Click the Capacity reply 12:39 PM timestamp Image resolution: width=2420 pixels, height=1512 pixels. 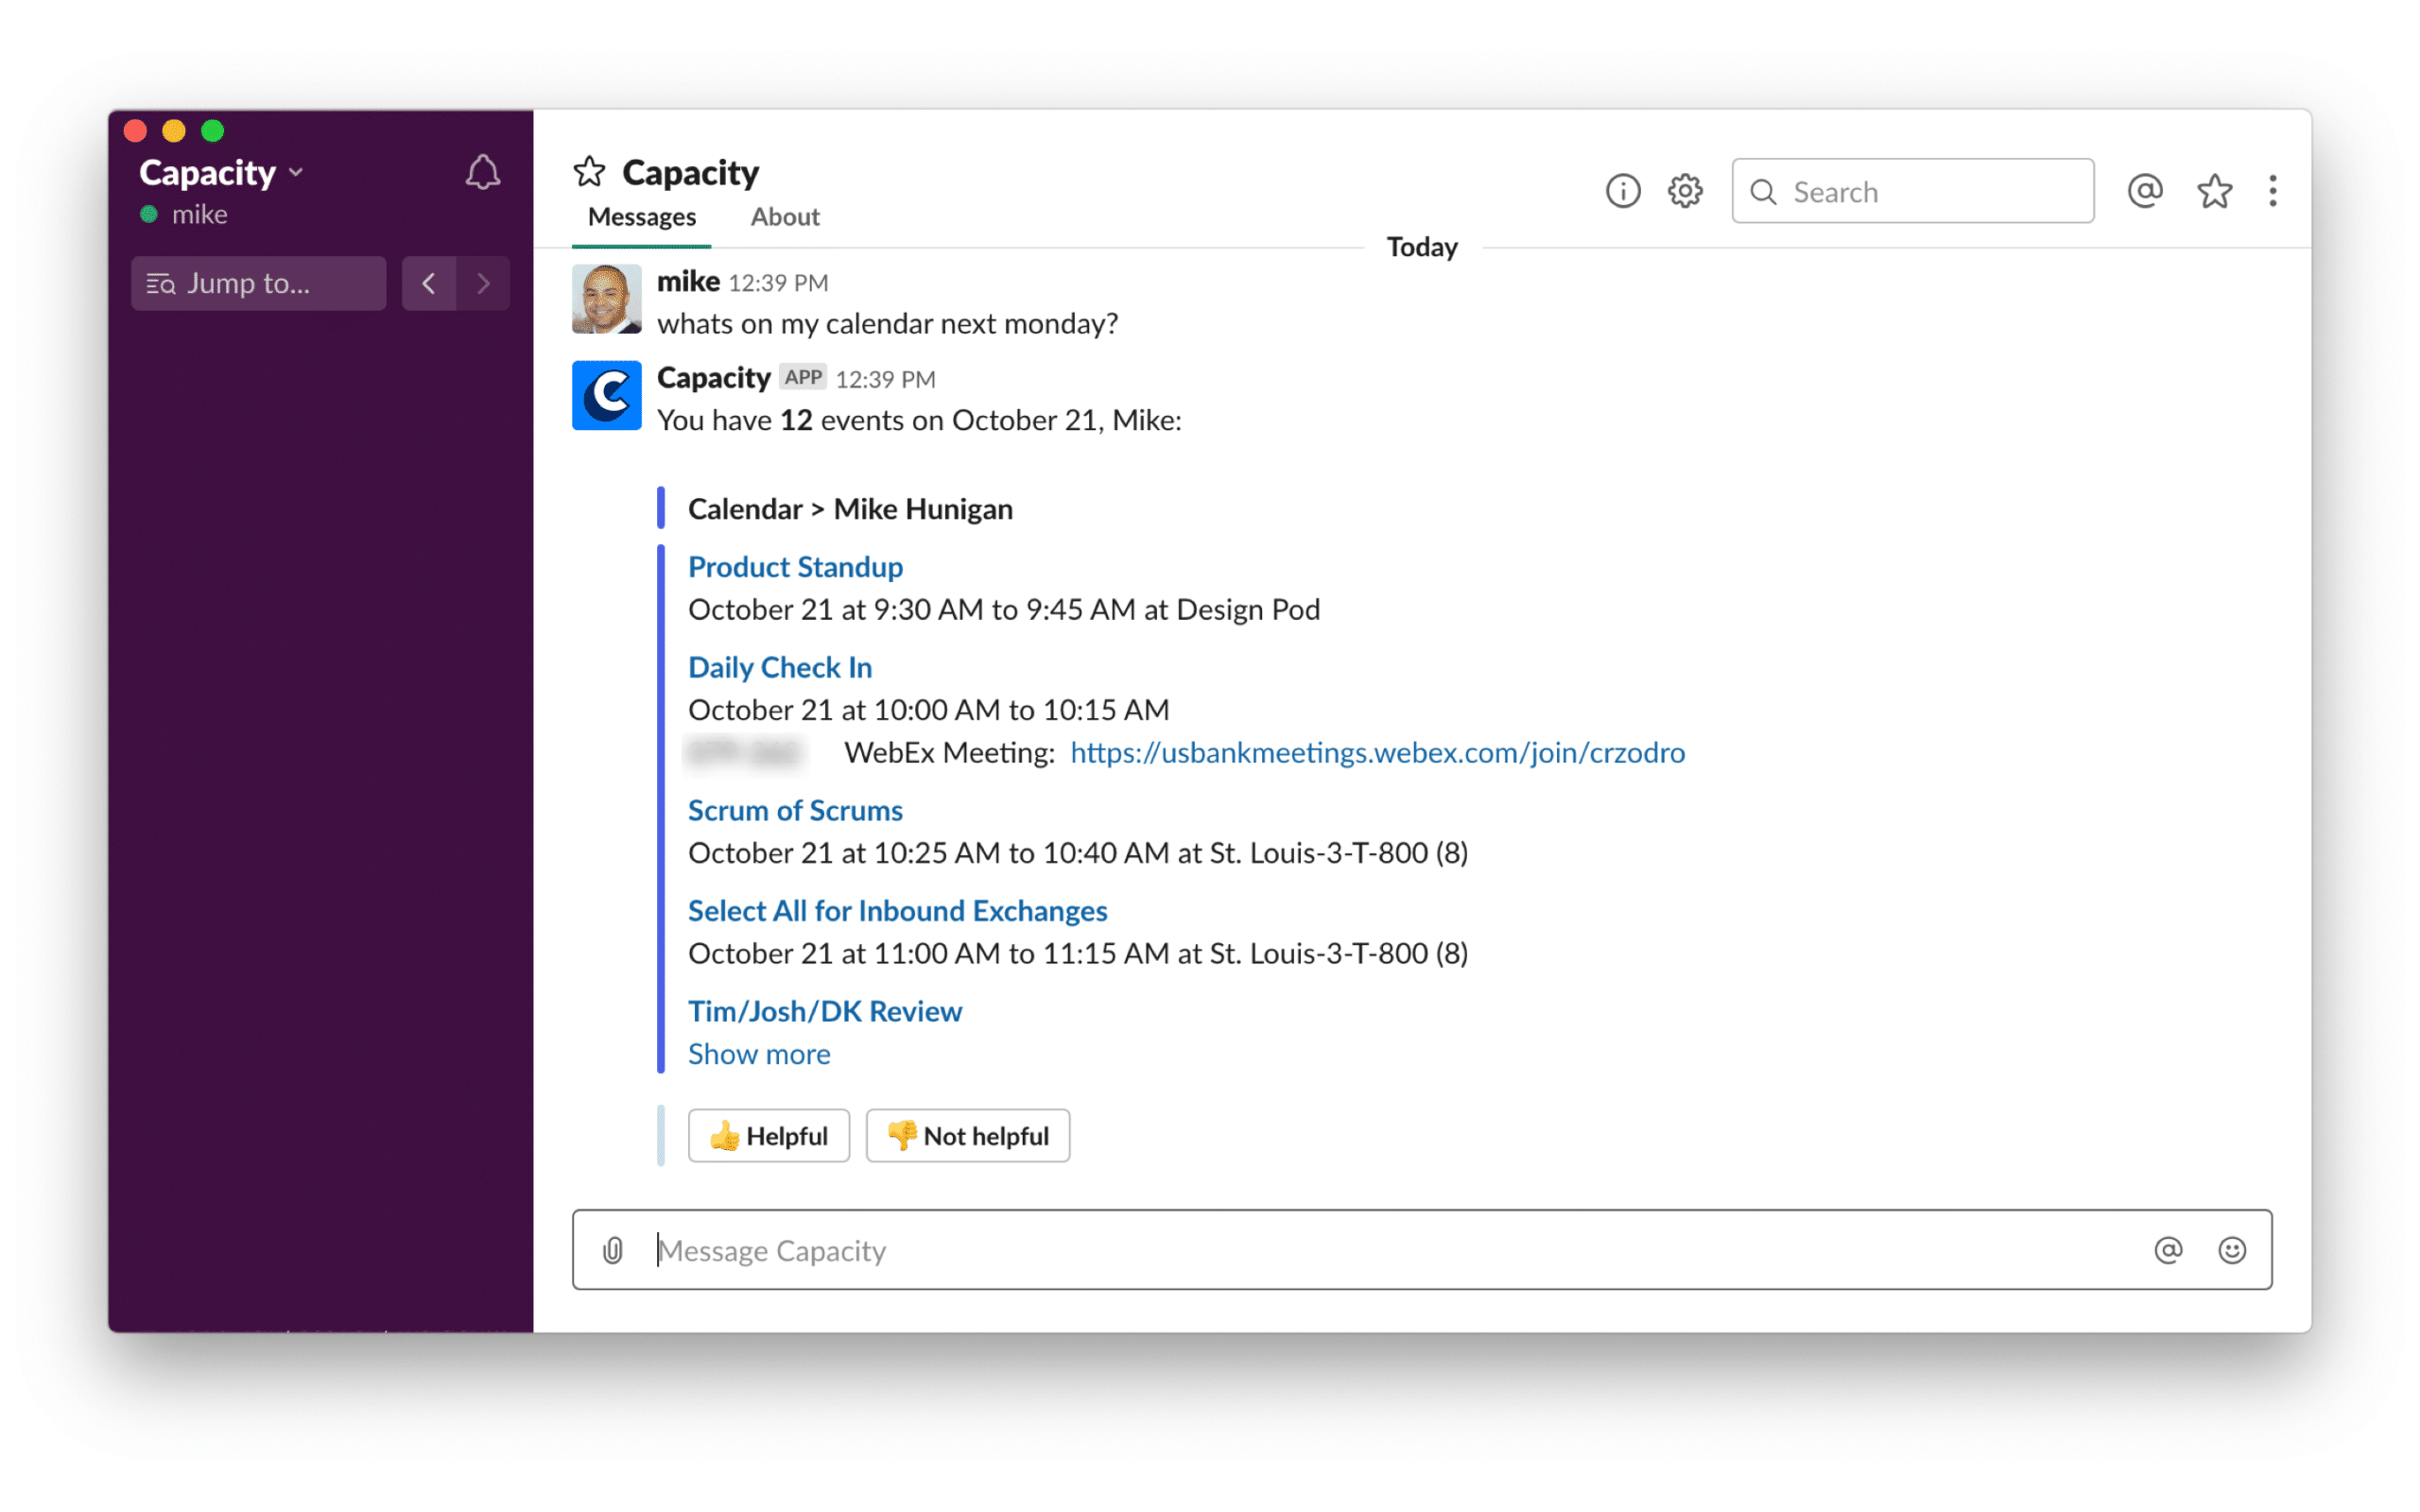[x=885, y=380]
